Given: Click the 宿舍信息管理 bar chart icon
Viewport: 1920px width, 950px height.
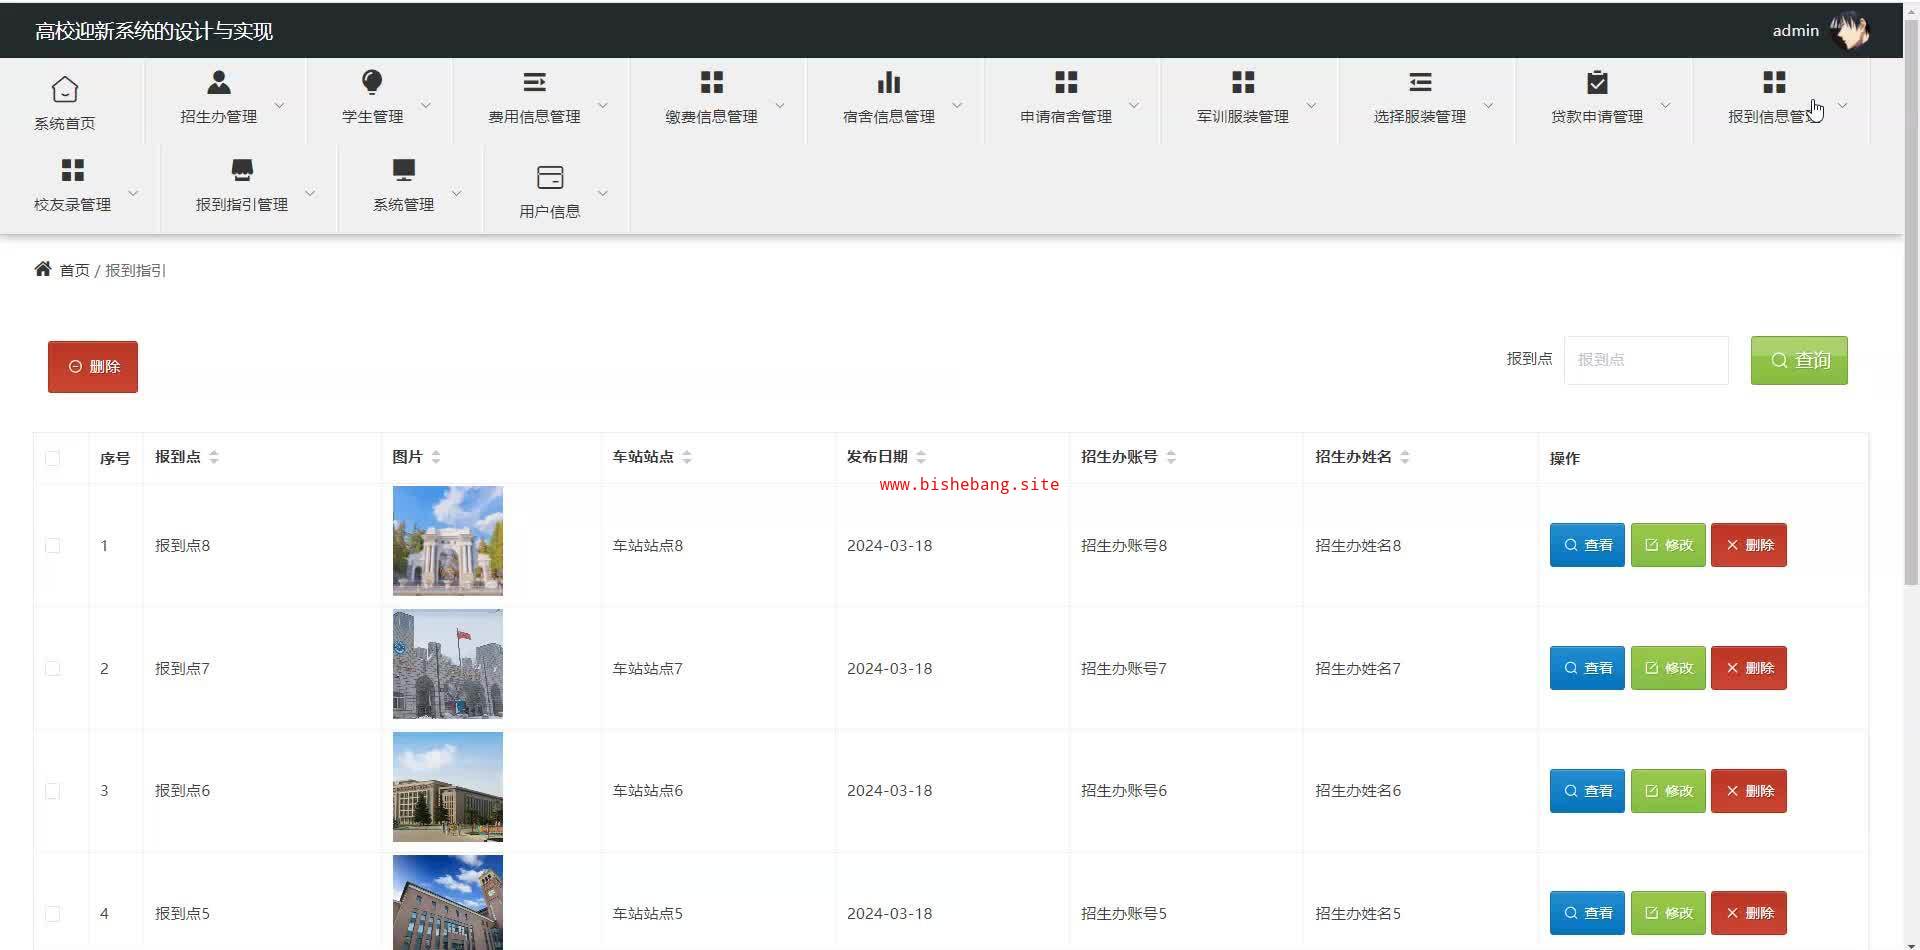Looking at the screenshot, I should (888, 82).
